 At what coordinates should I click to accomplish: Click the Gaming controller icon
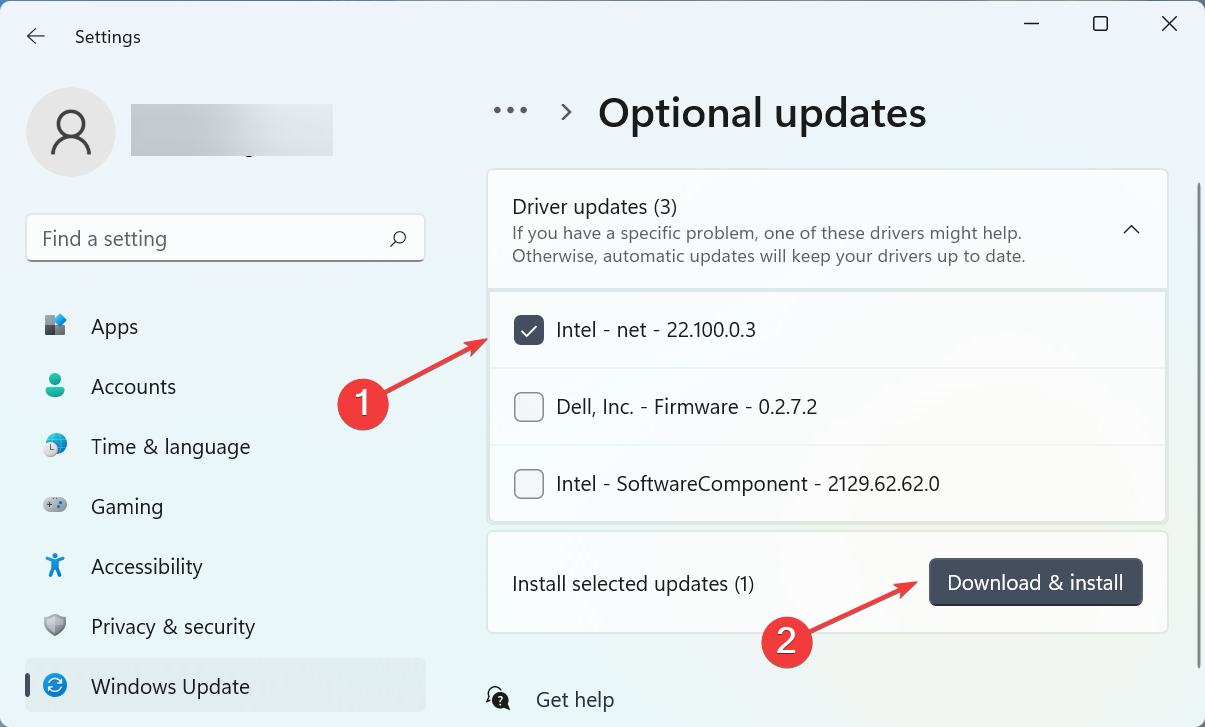coord(55,507)
